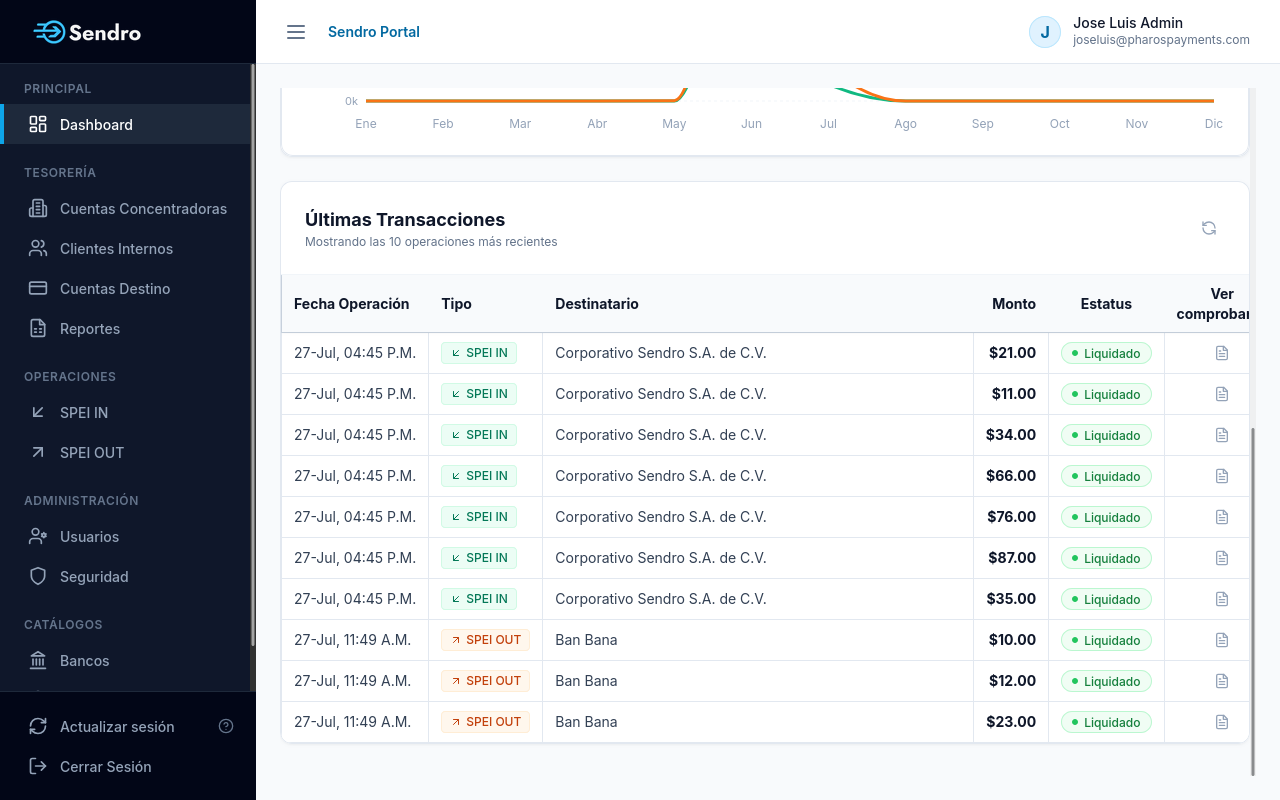This screenshot has height=800, width=1280.
Task: Click the $66.00 amount cell
Action: [x=1011, y=476]
